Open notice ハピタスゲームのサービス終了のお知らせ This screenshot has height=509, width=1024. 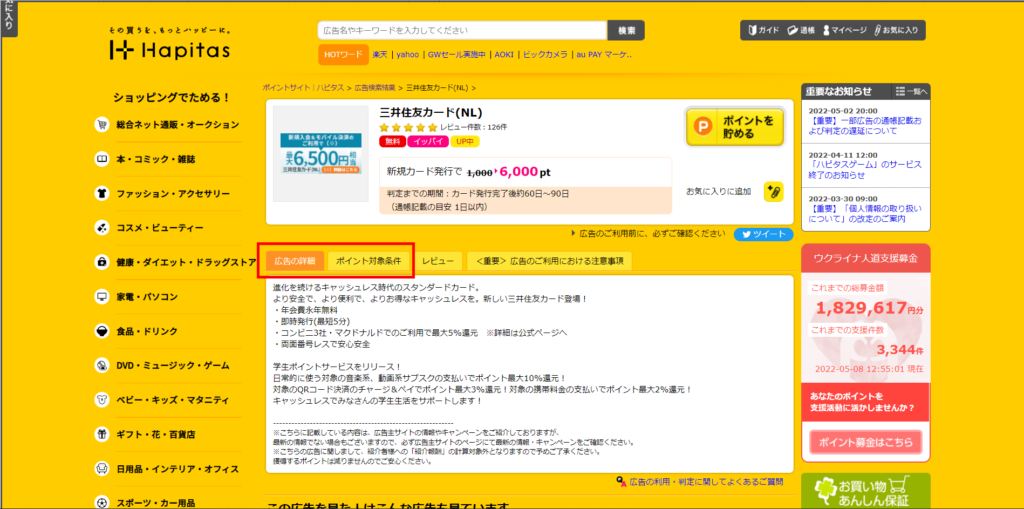(865, 170)
